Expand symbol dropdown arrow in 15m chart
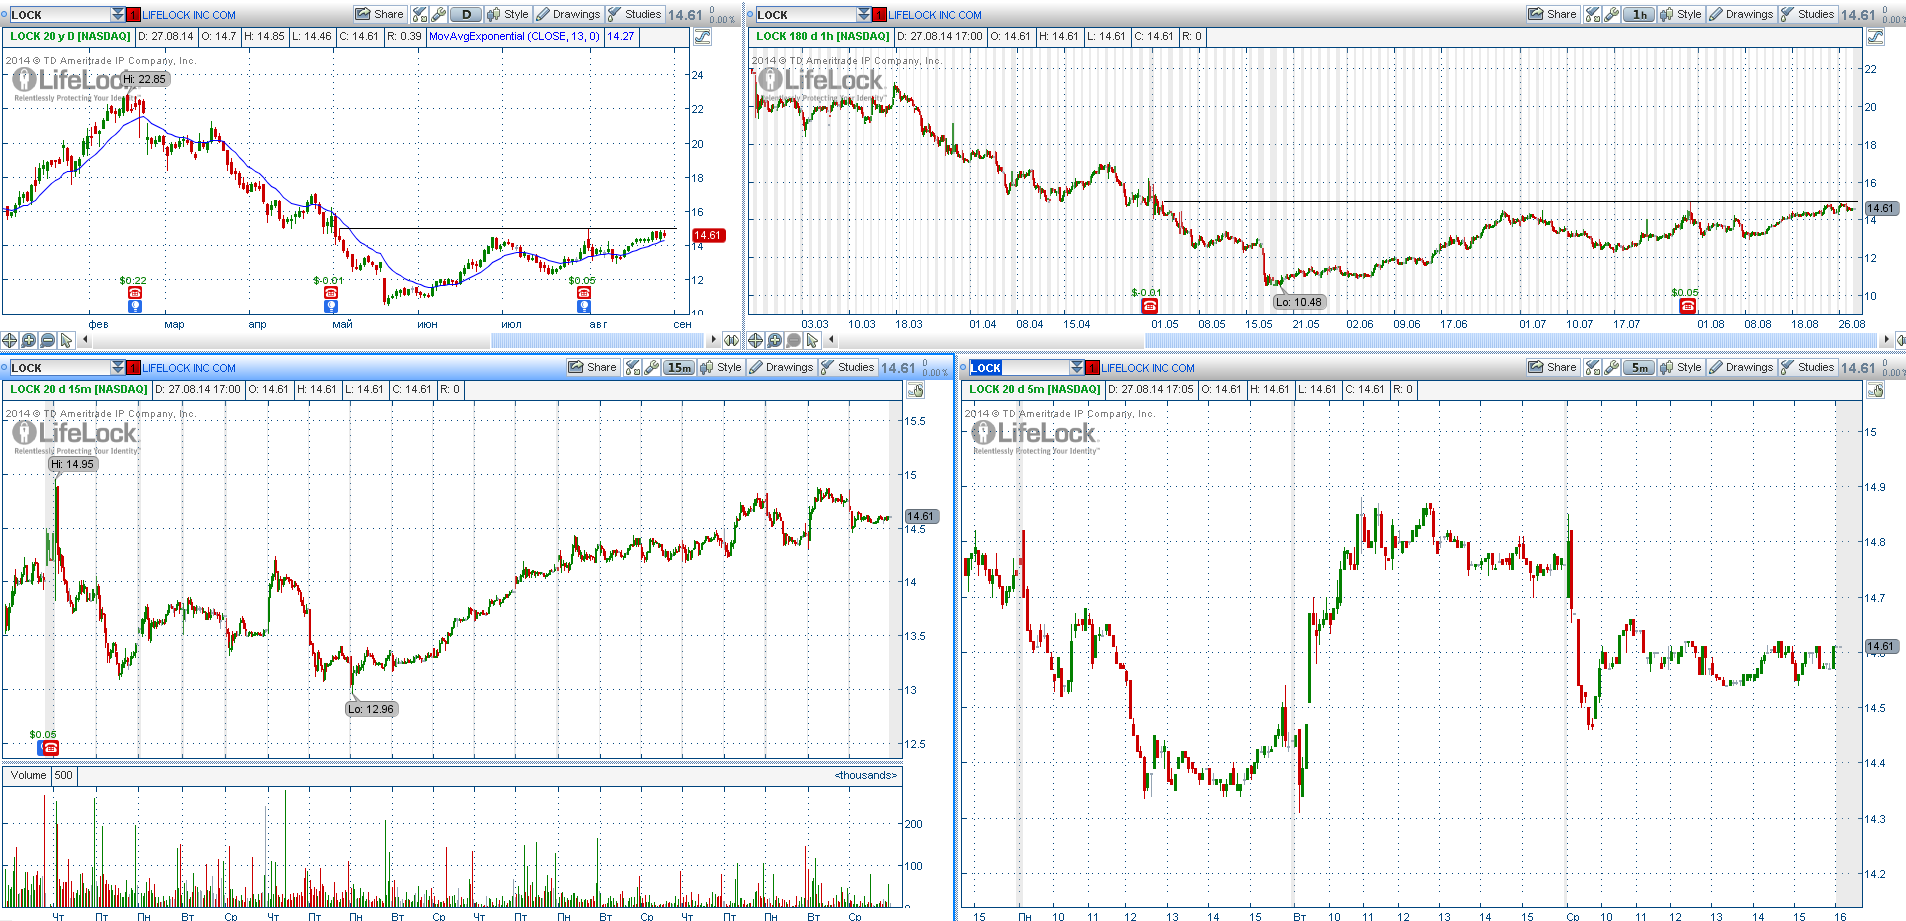This screenshot has height=921, width=1906. 118,367
